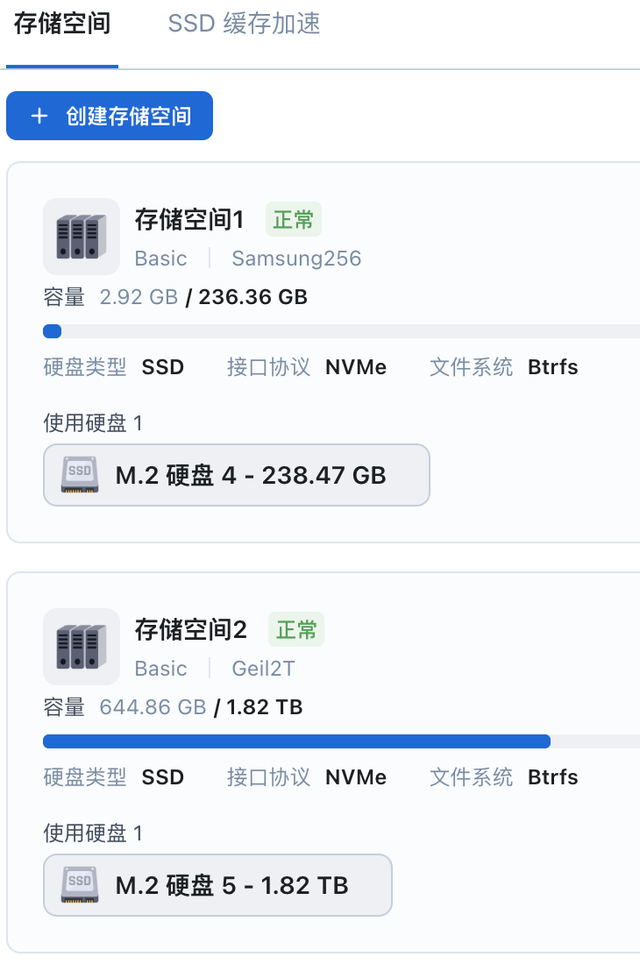Click the 存储空间1 capacity usage bar
640x964 pixels.
(x=340, y=331)
